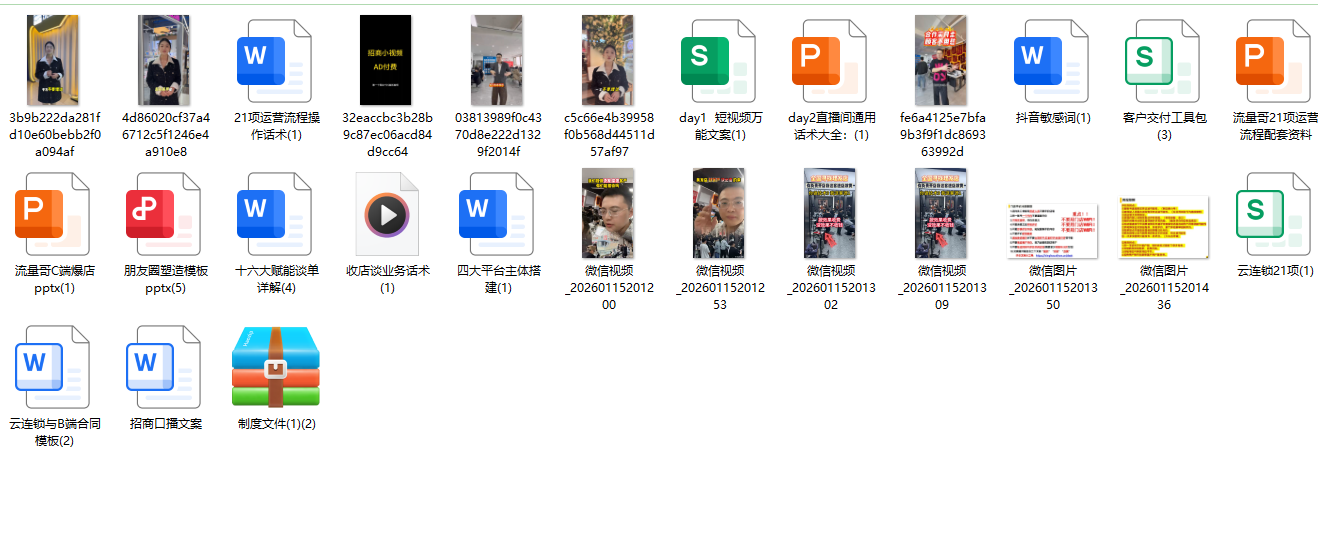Screen dimensions: 1318x533
Task: Click the 云连锁与B端合同模板 document icon
Action: tap(54, 366)
